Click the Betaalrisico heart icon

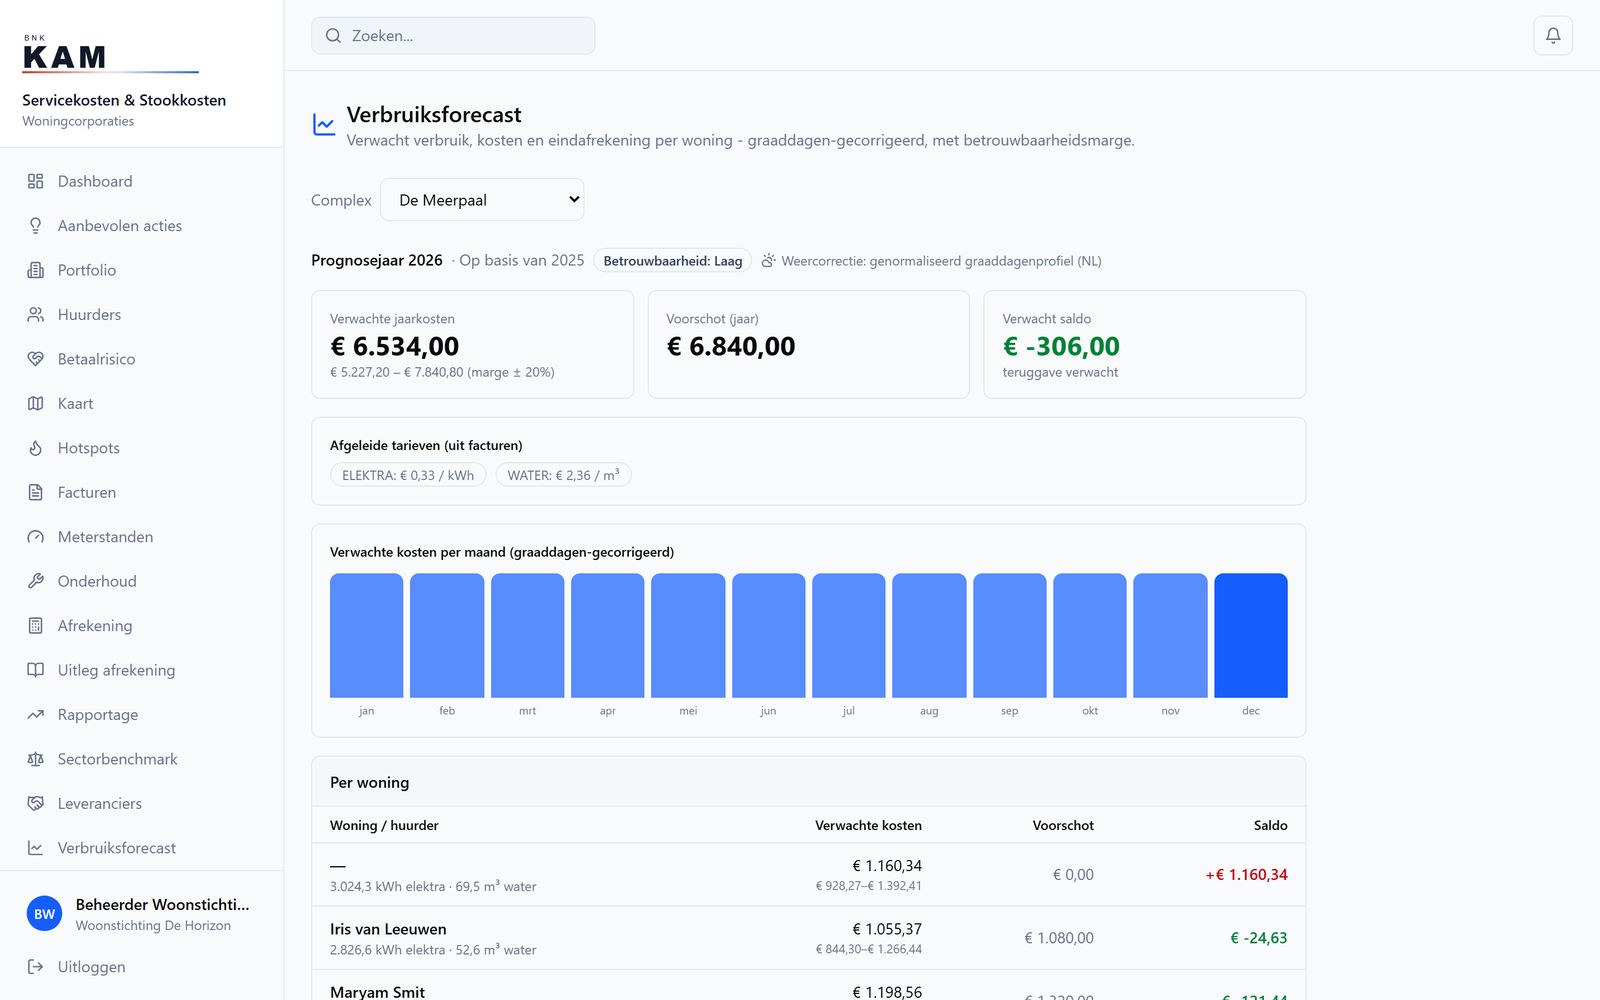[x=36, y=359]
